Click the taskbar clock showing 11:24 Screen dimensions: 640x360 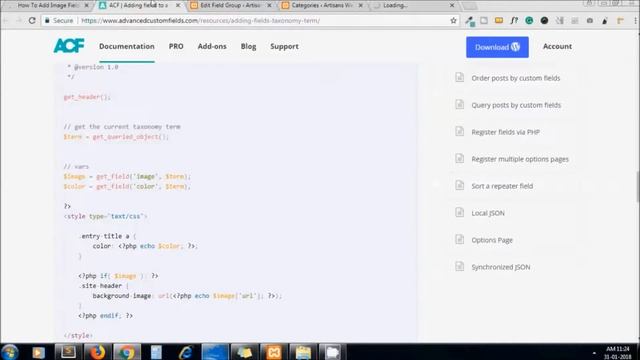618,353
